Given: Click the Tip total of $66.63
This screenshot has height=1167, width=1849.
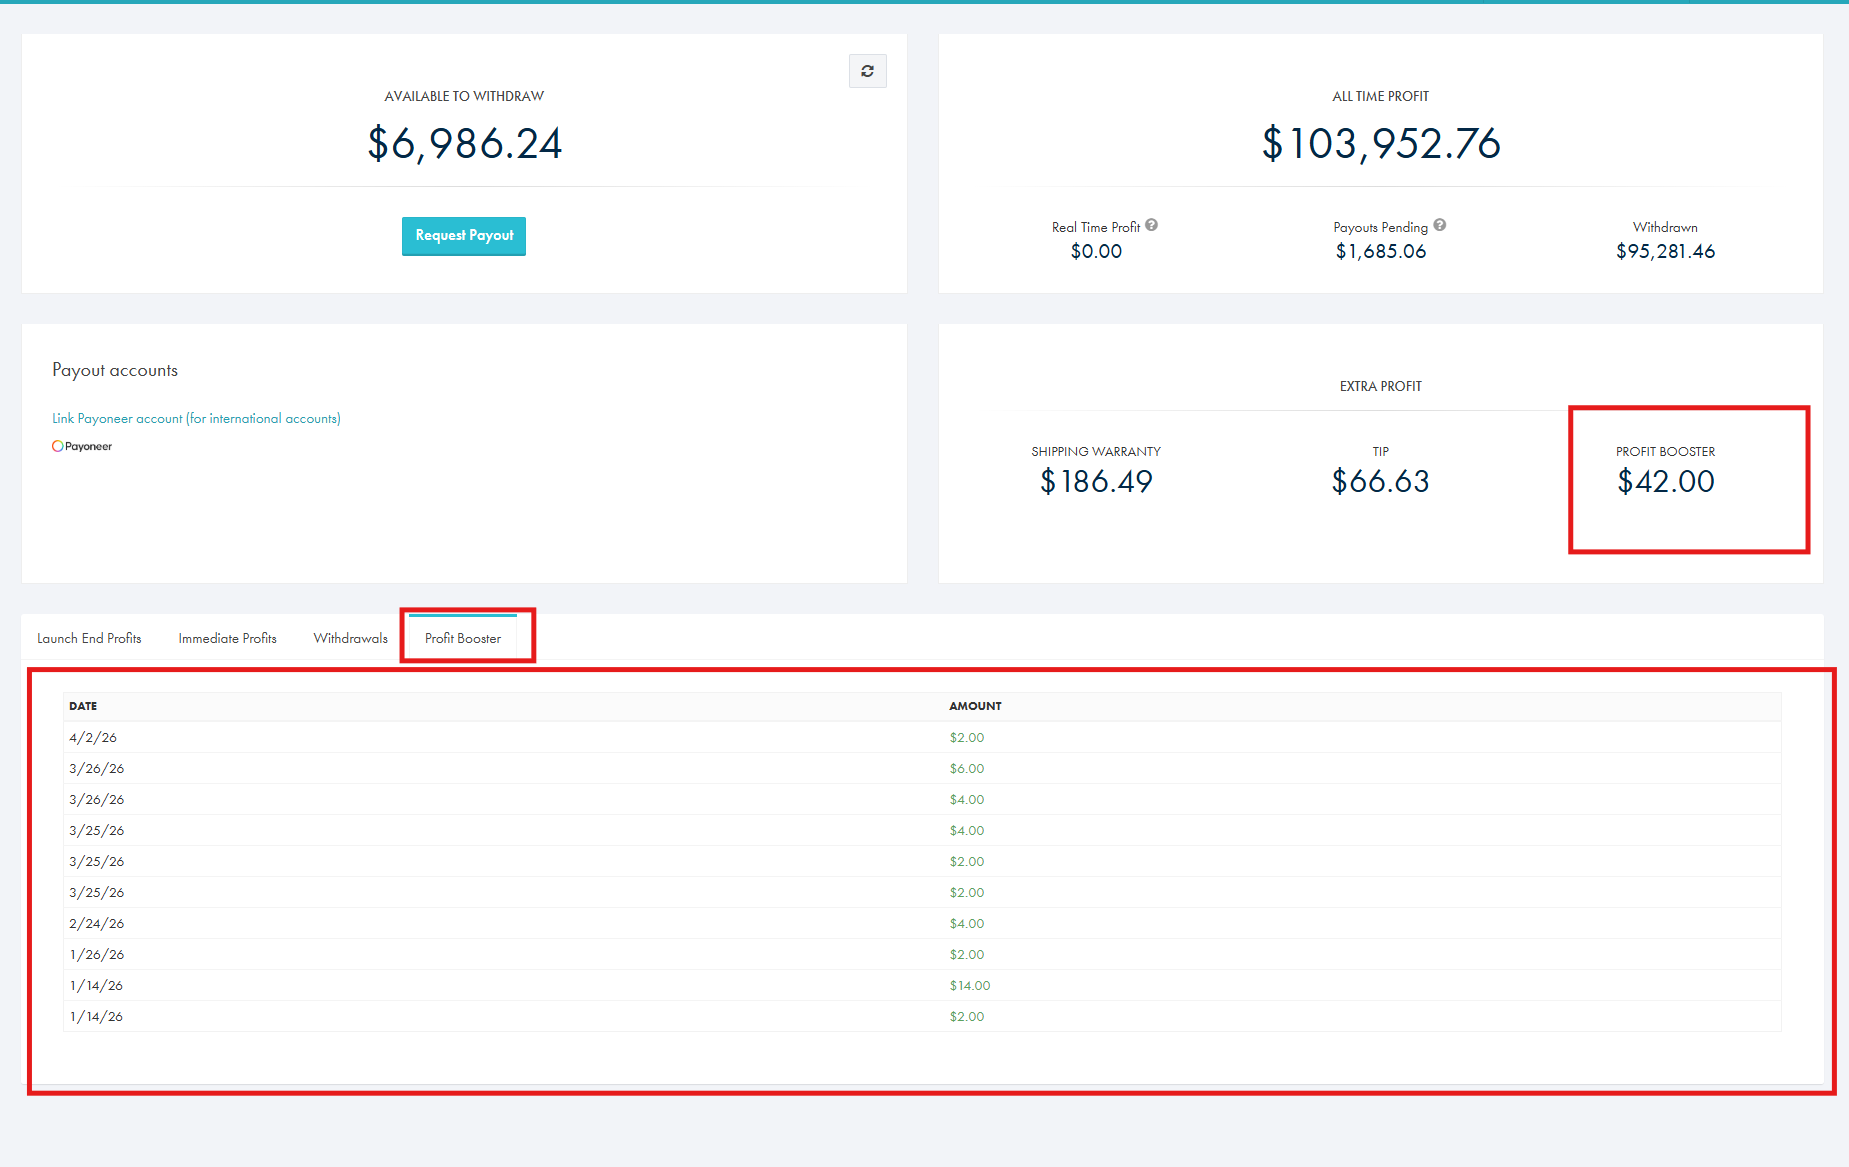Looking at the screenshot, I should pyautogui.click(x=1379, y=481).
